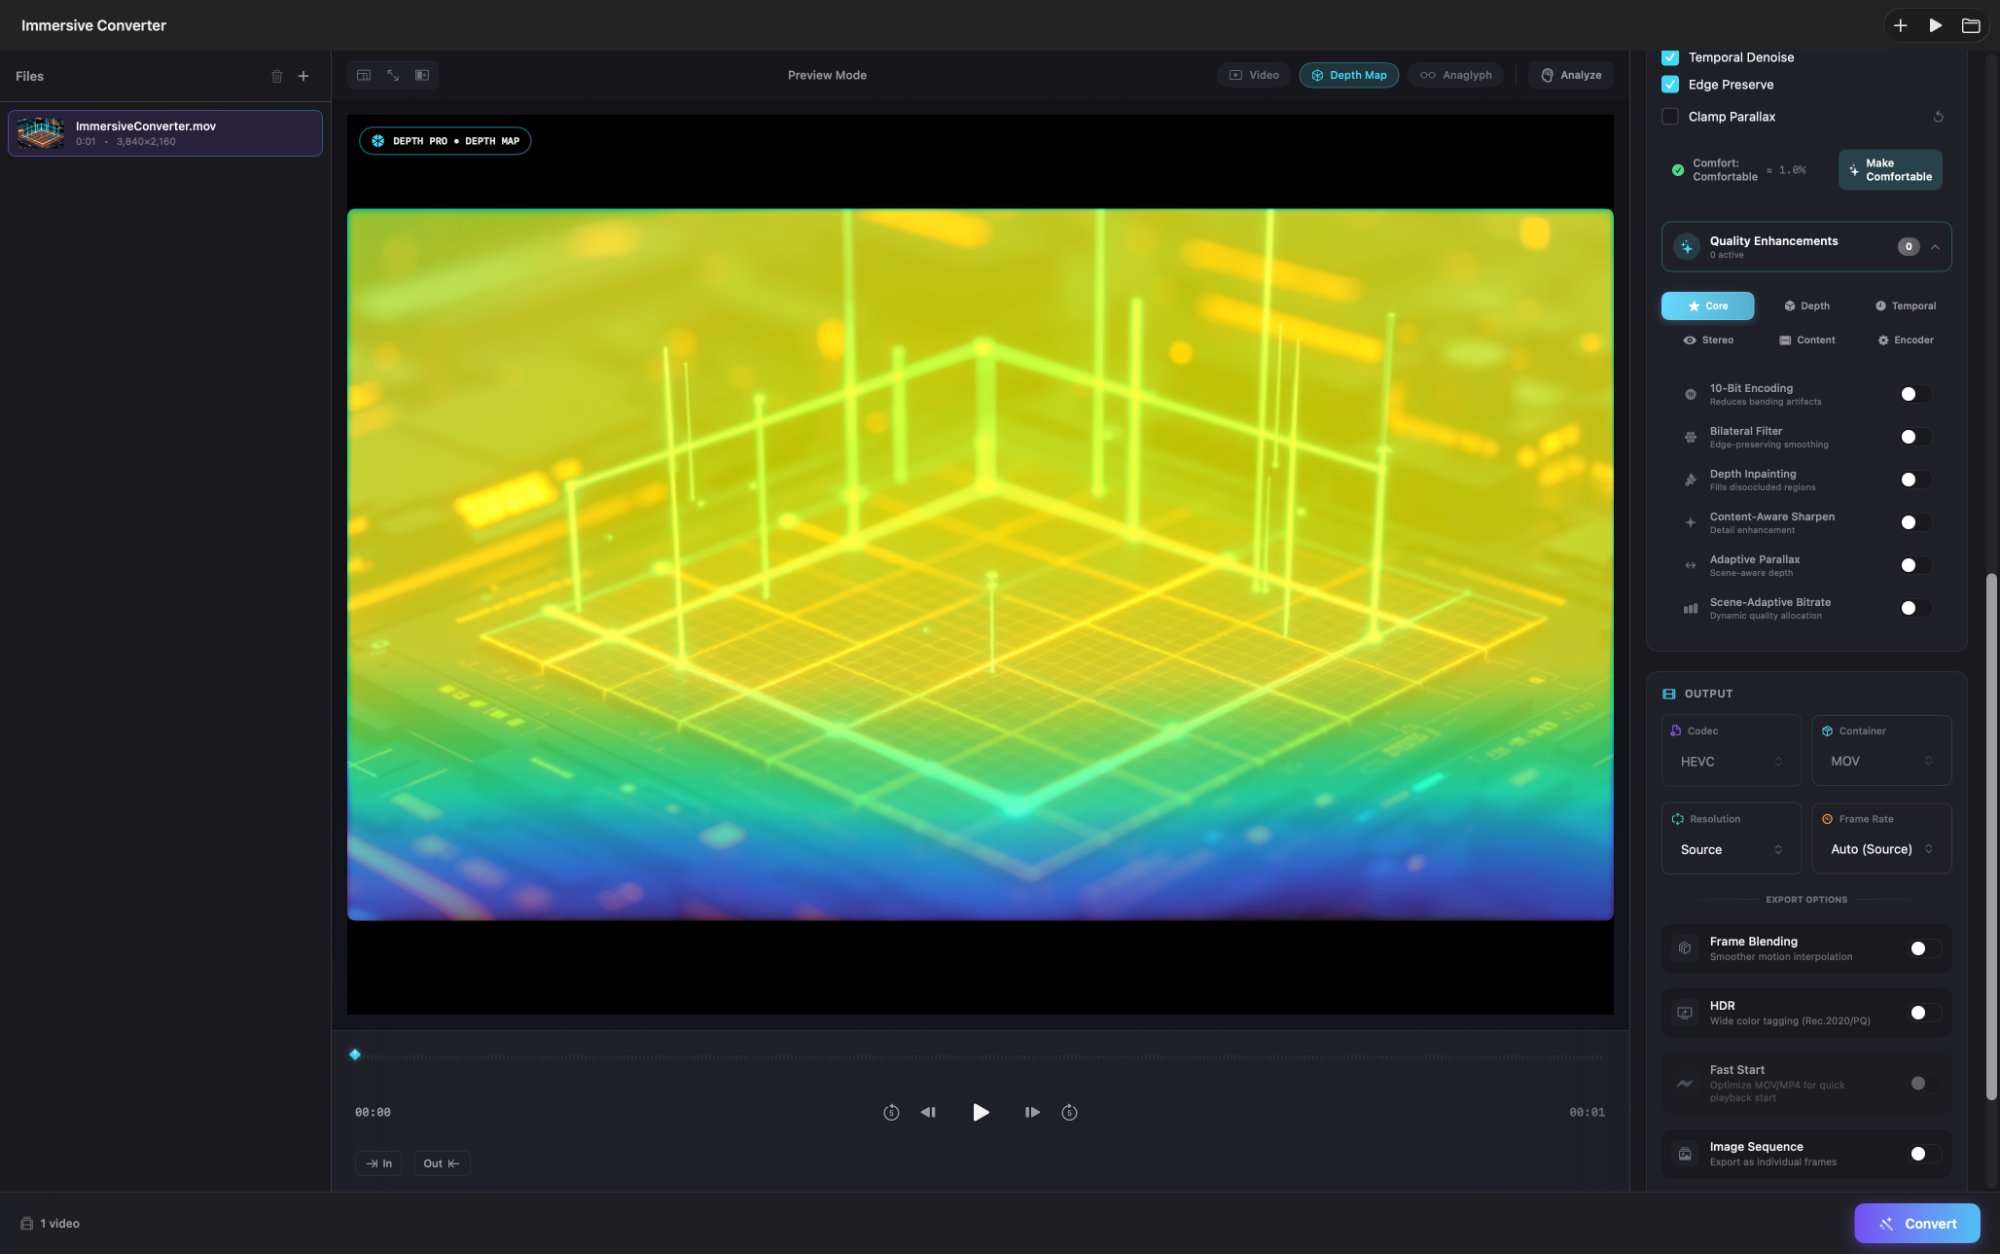
Task: Open the Depth enhancements category
Action: pos(1806,305)
